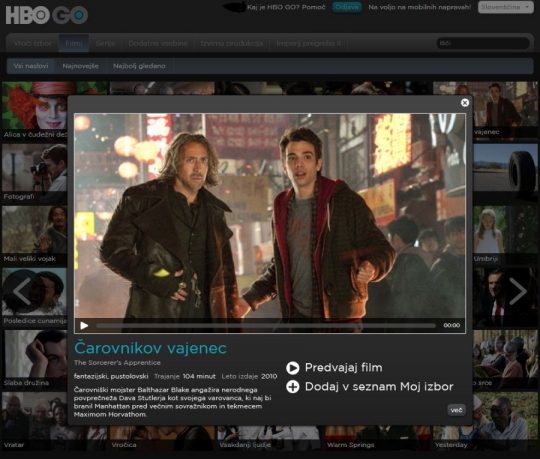This screenshot has height=459, width=540.
Task: Click the video progress bar
Action: coord(266,325)
